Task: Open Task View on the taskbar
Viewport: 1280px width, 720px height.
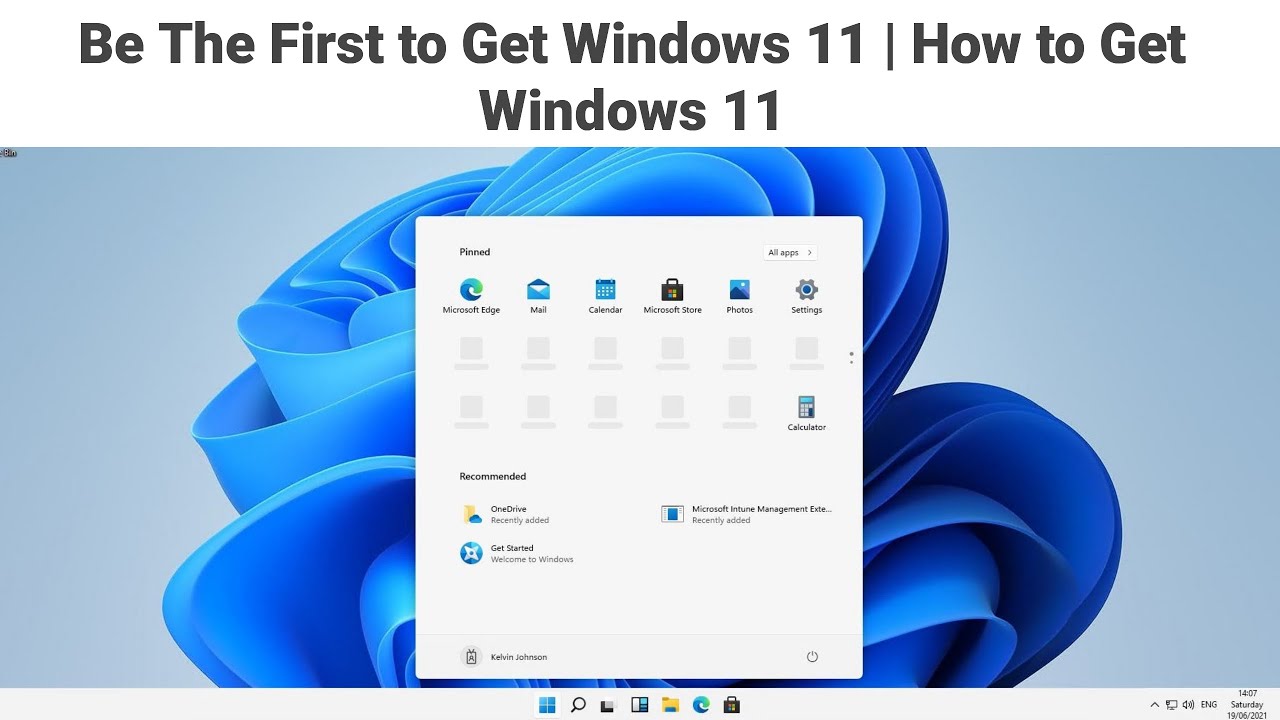Action: tap(607, 706)
